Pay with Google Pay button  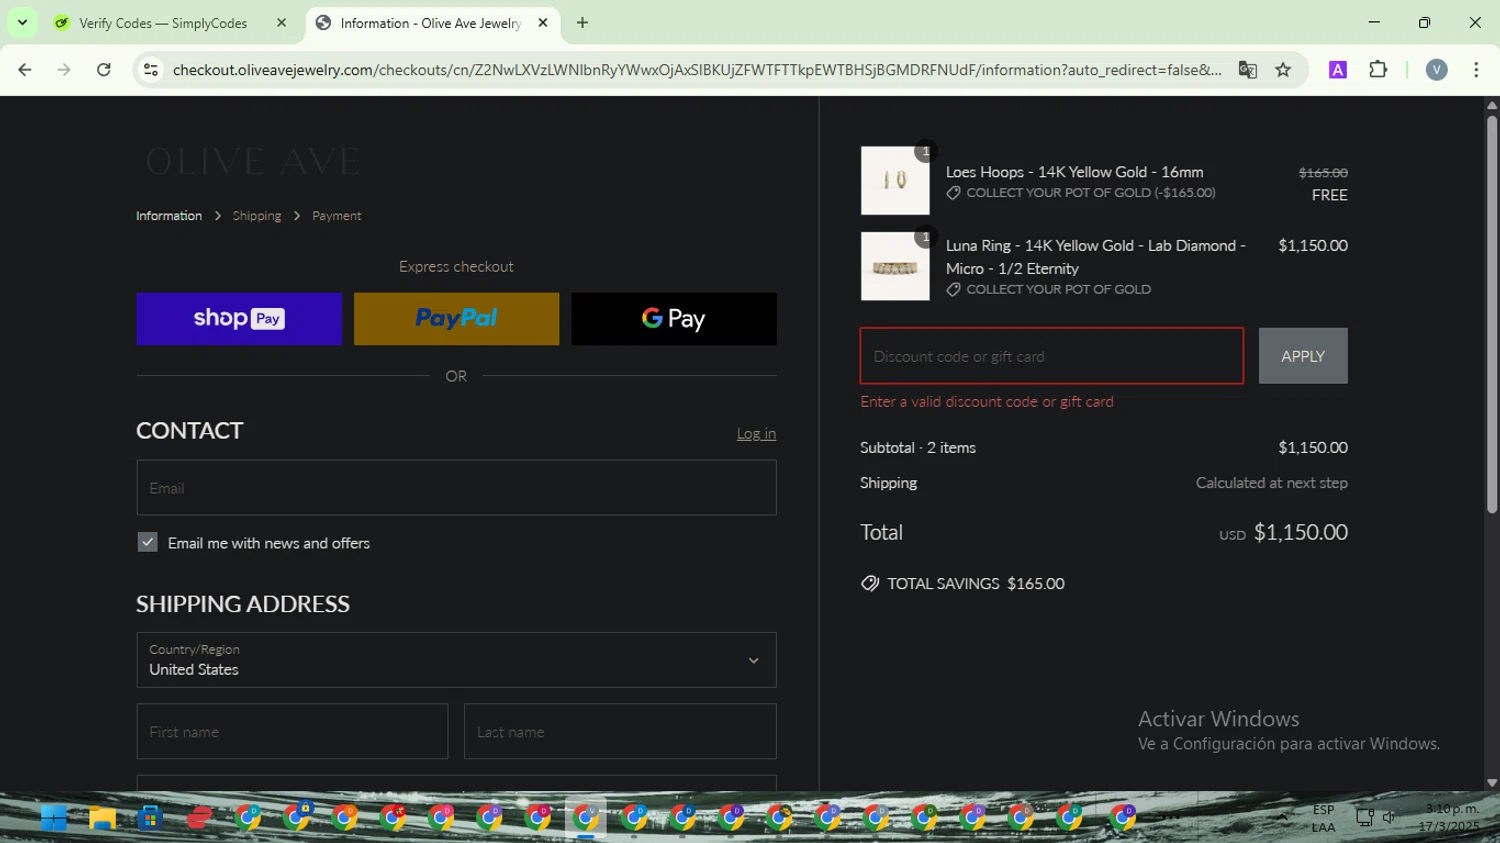(674, 319)
